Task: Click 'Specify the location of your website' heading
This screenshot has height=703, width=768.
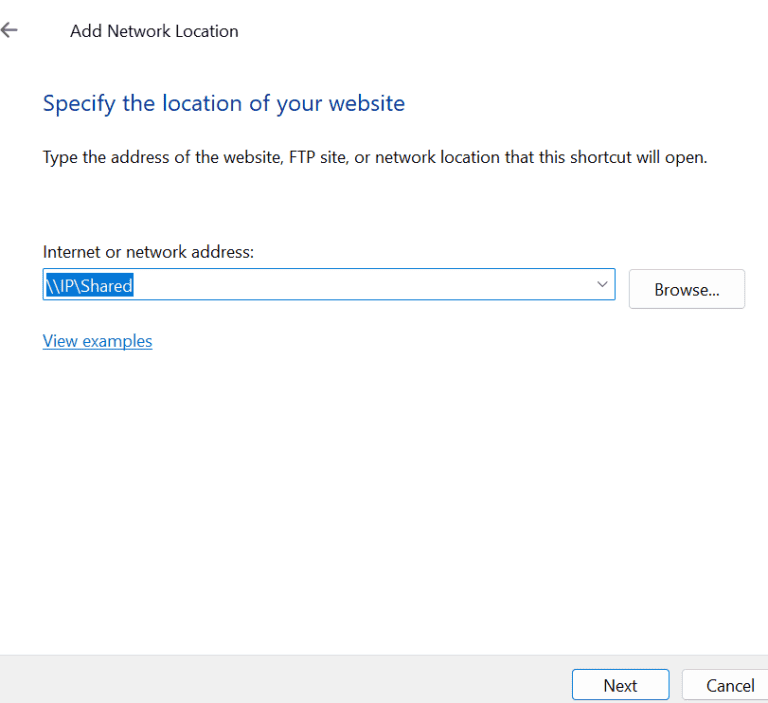Action: [223, 103]
